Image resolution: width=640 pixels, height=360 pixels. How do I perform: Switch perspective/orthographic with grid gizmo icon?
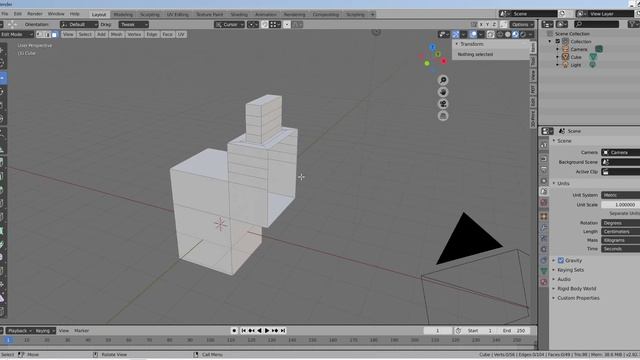(x=443, y=116)
